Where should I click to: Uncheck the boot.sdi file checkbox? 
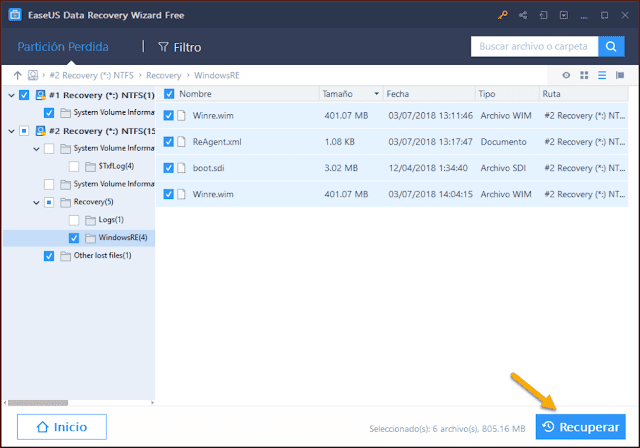169,168
